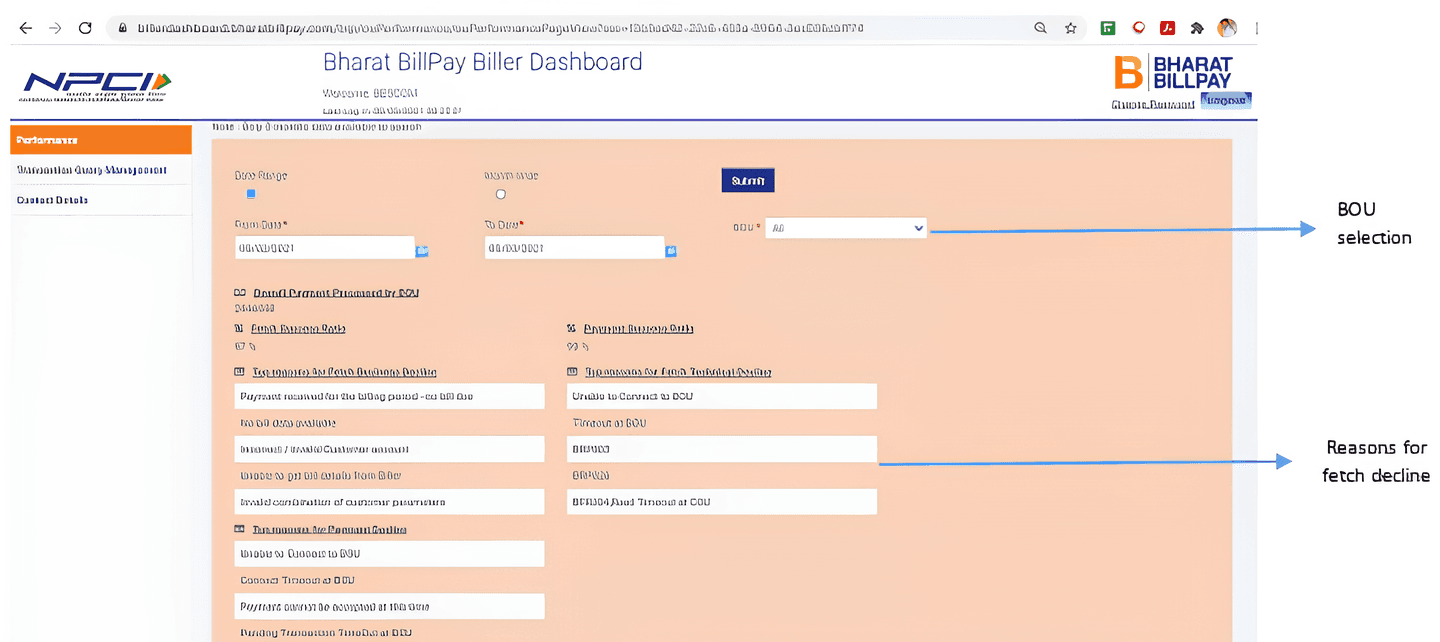The height and width of the screenshot is (642, 1440).
Task: Click icon beside Fetch Technical Decline heading
Action: pyautogui.click(x=572, y=372)
